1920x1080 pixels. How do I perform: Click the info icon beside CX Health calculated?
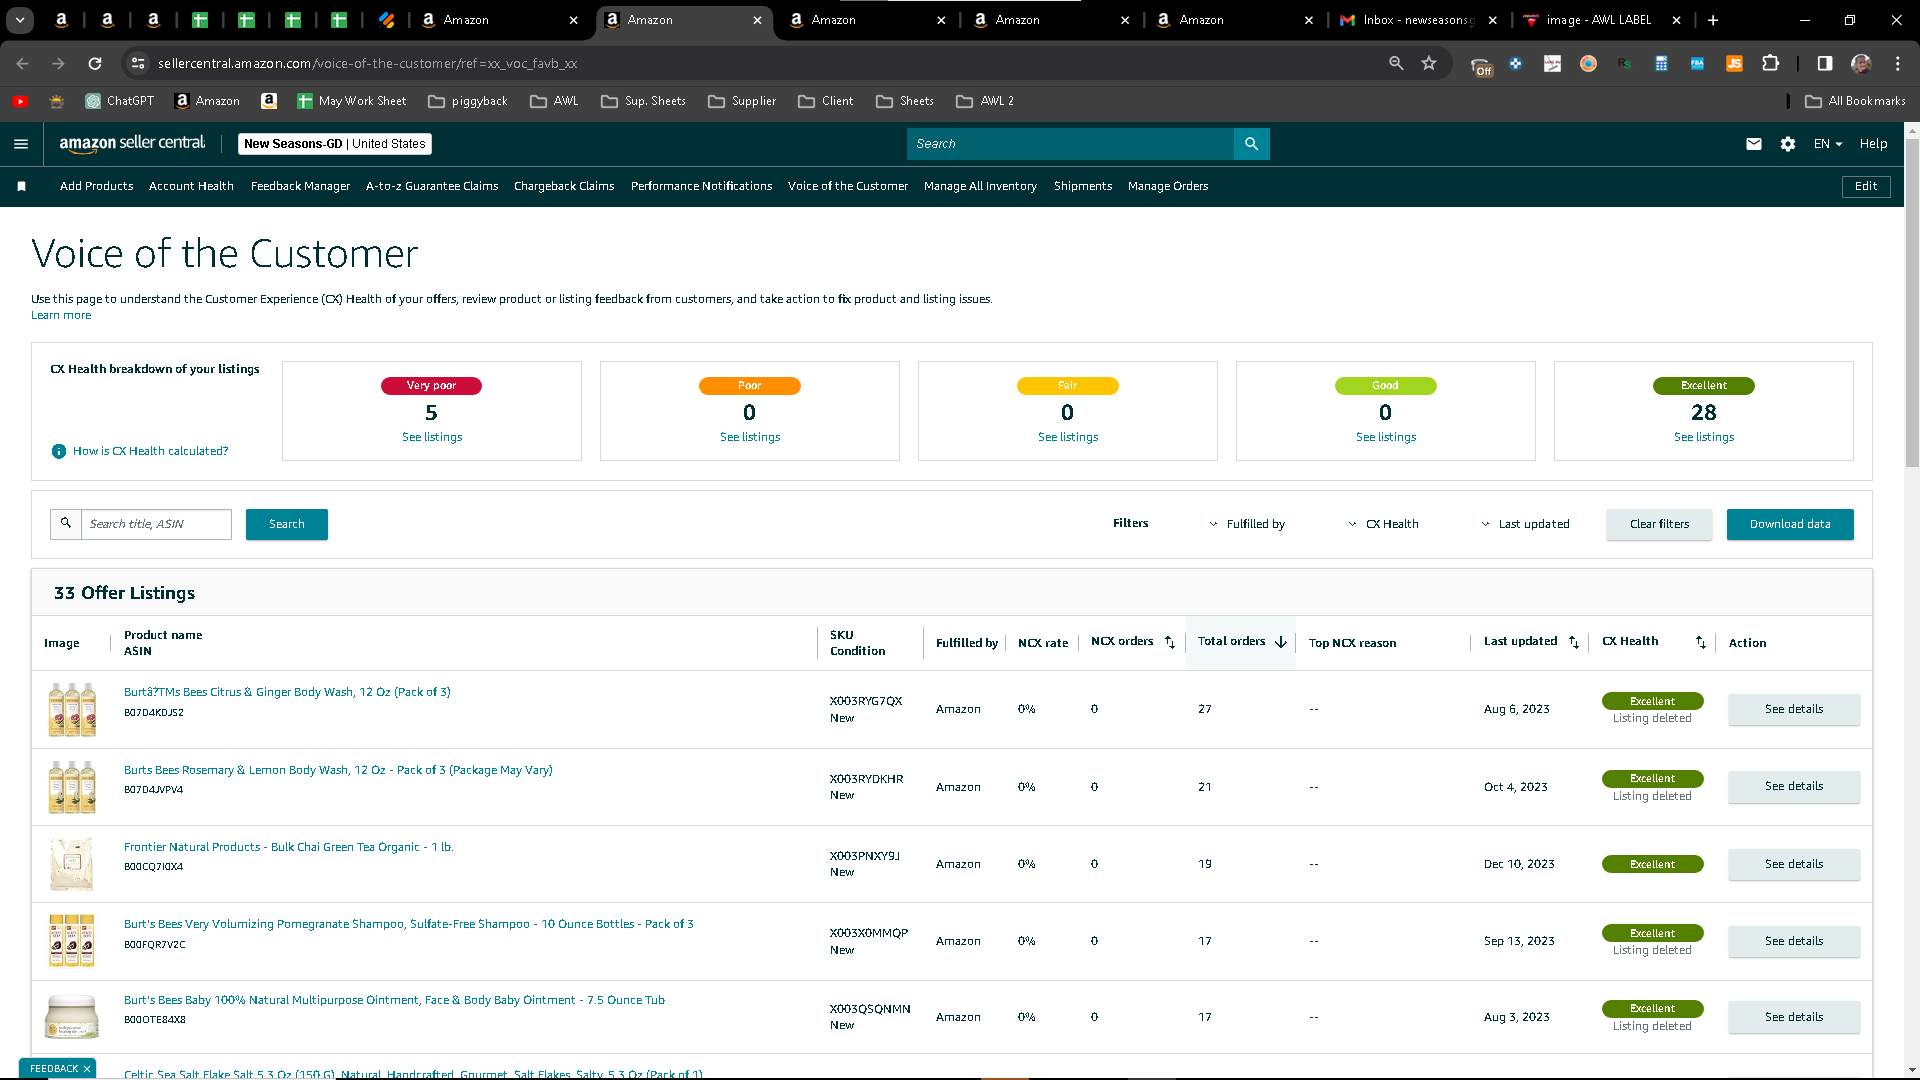click(x=59, y=451)
